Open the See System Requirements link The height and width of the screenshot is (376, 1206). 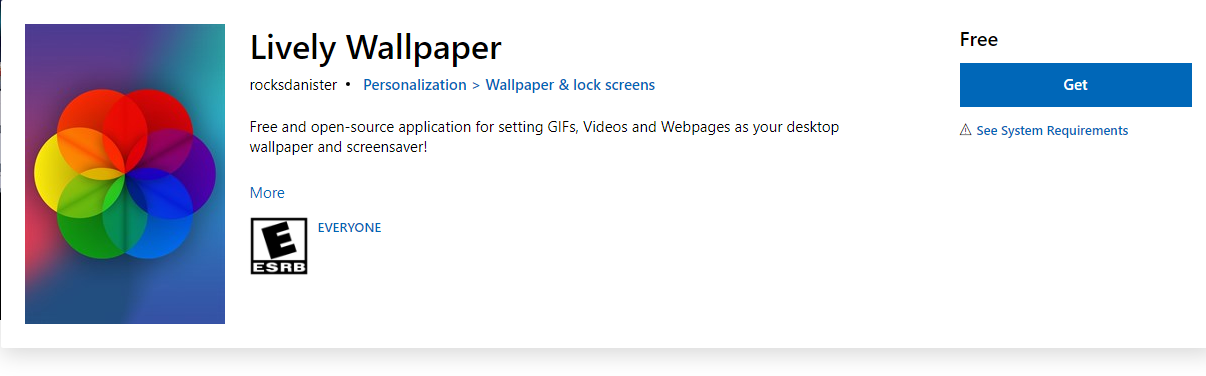[x=1052, y=131]
